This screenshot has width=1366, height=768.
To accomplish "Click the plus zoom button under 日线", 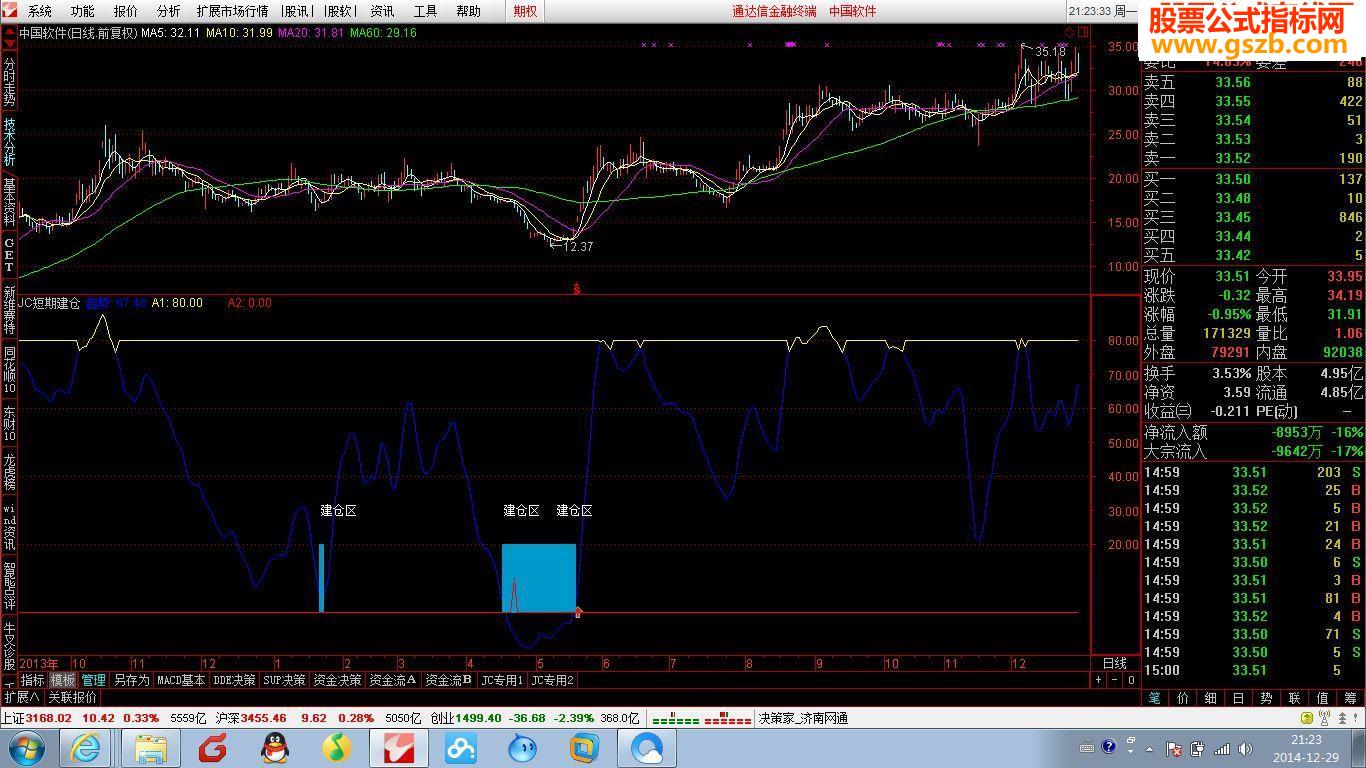I will [1099, 680].
